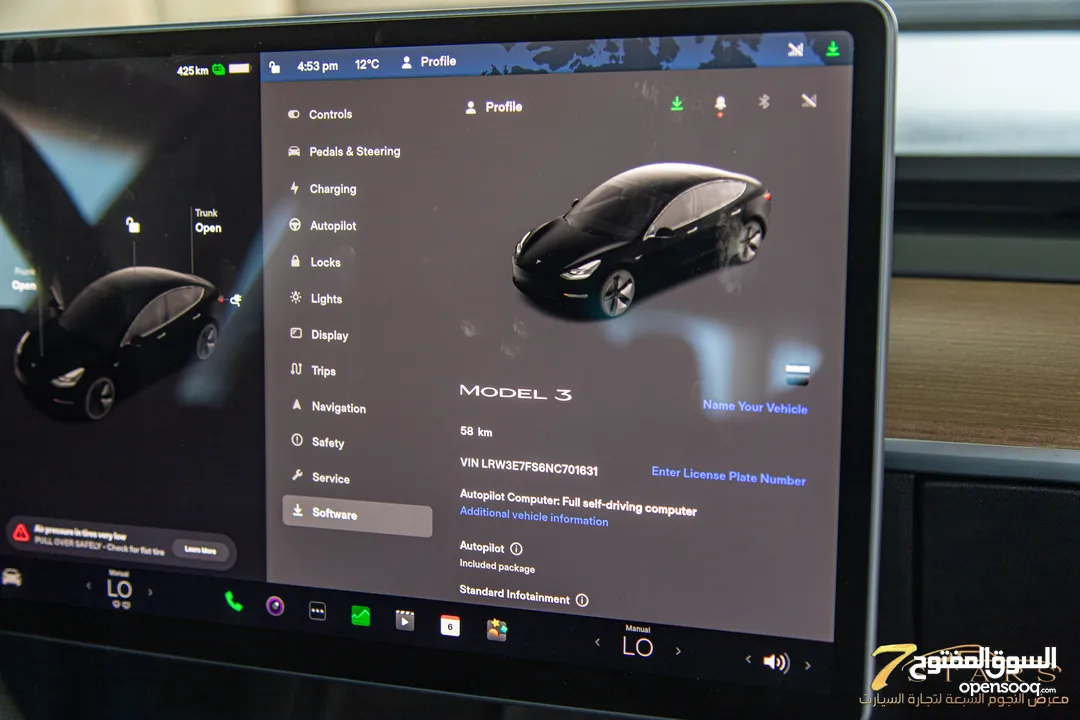The width and height of the screenshot is (1080, 720).
Task: Open Additional vehicle information link
Action: (534, 516)
